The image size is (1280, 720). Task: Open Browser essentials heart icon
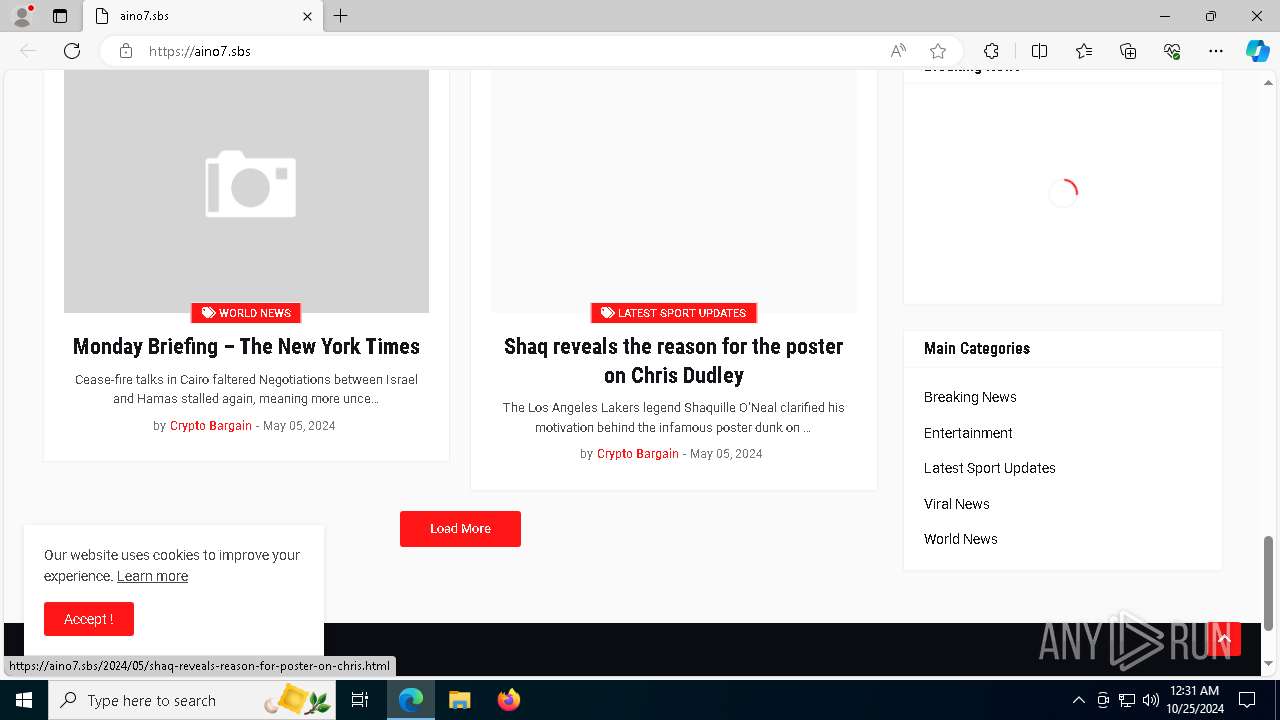(1172, 51)
